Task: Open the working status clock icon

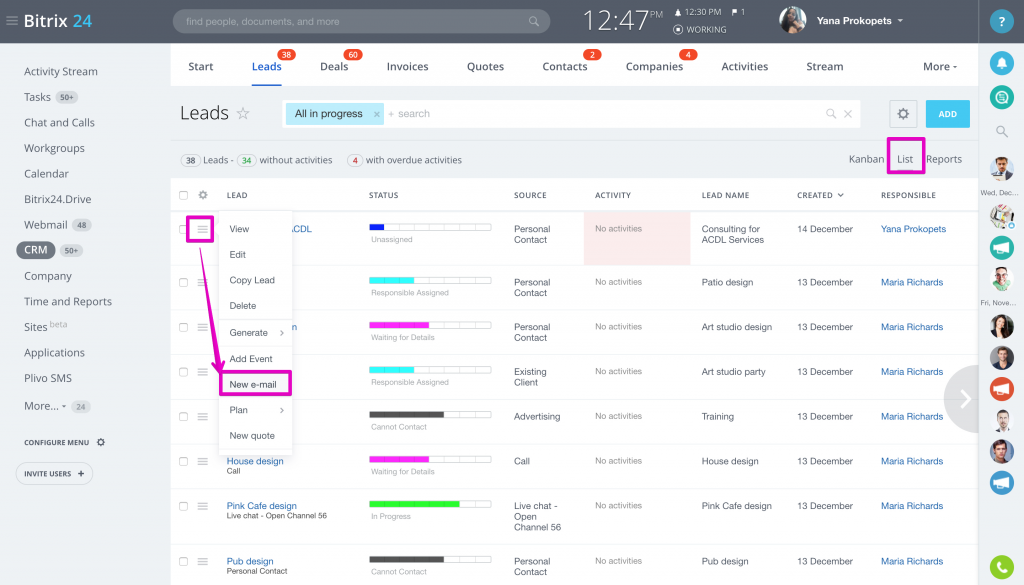Action: tap(678, 29)
